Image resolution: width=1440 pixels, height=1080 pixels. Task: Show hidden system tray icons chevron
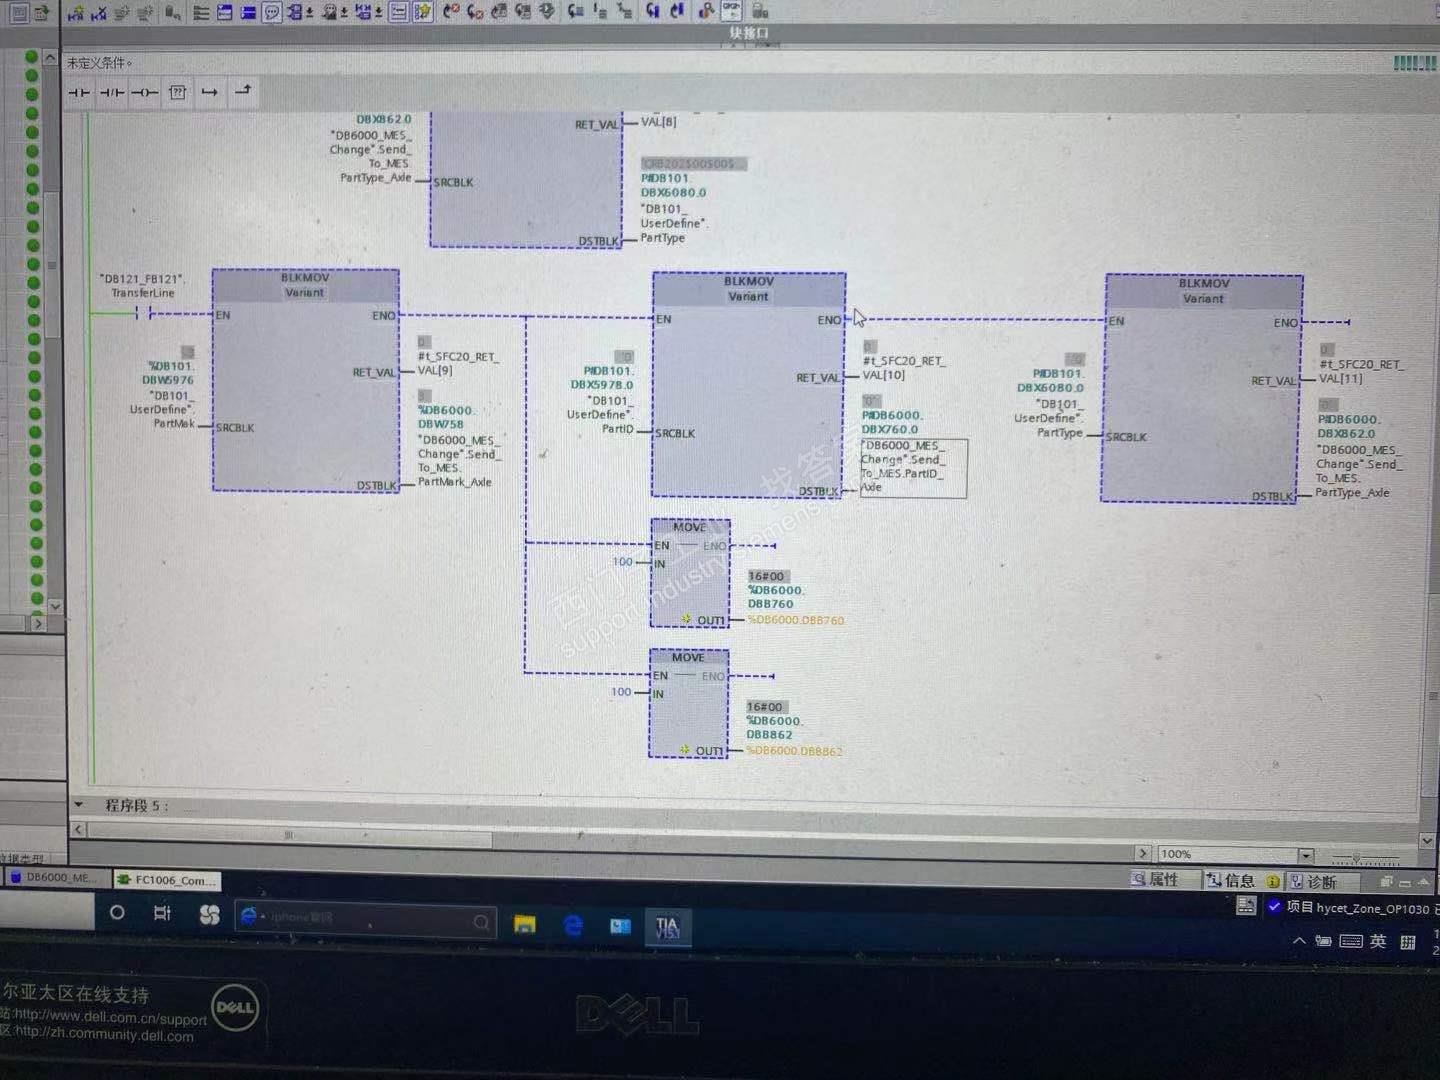tap(1299, 941)
